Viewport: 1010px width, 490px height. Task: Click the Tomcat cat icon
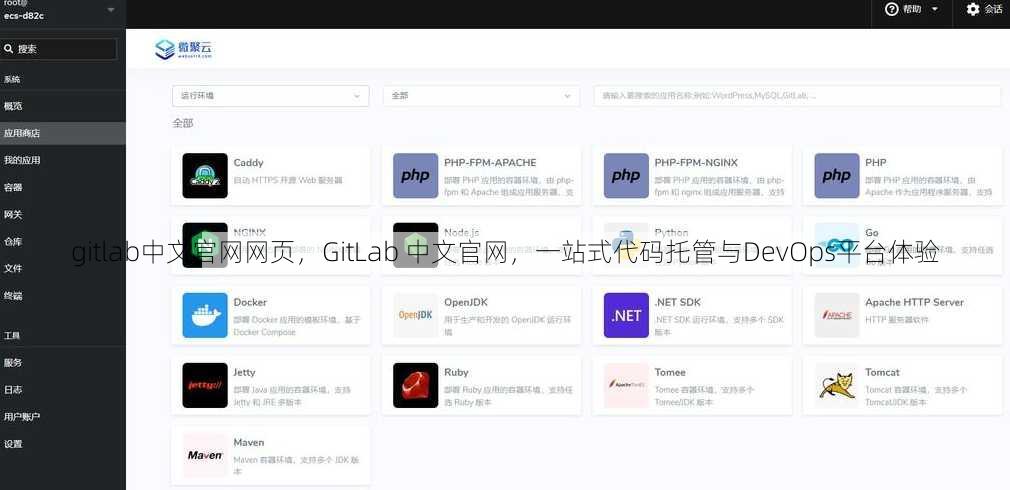(x=837, y=385)
